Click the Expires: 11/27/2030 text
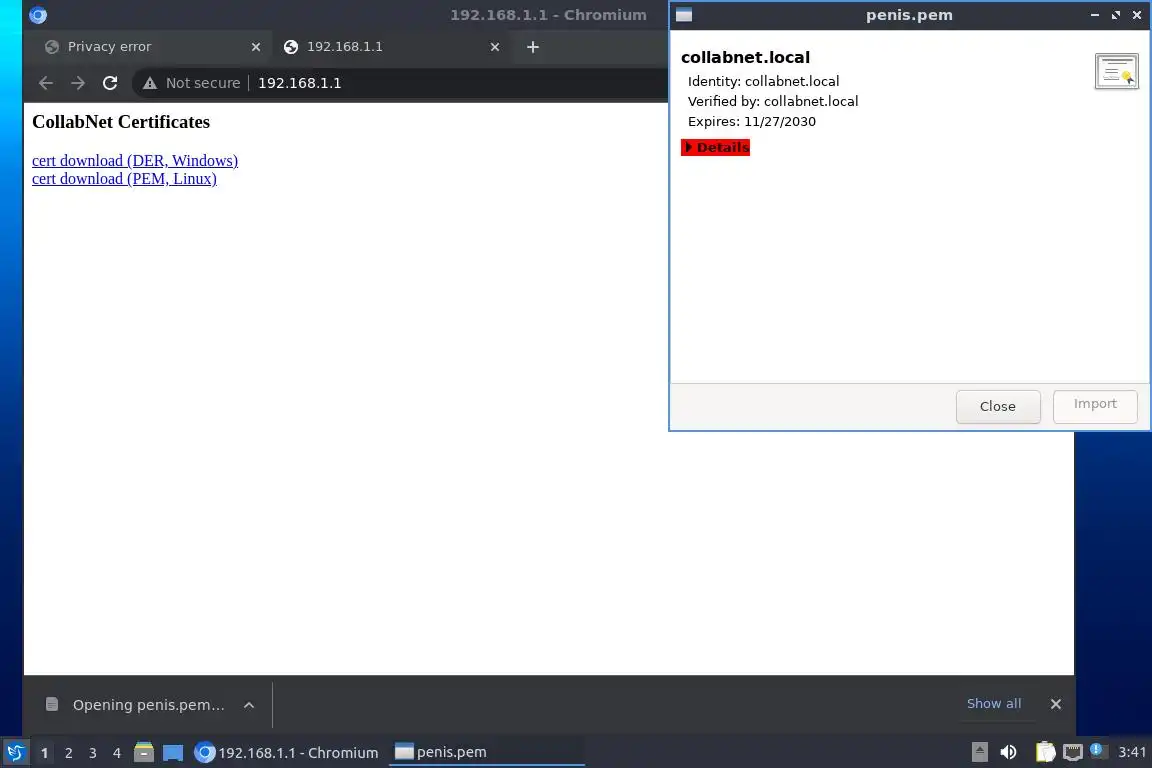The width and height of the screenshot is (1152, 768). 752,122
